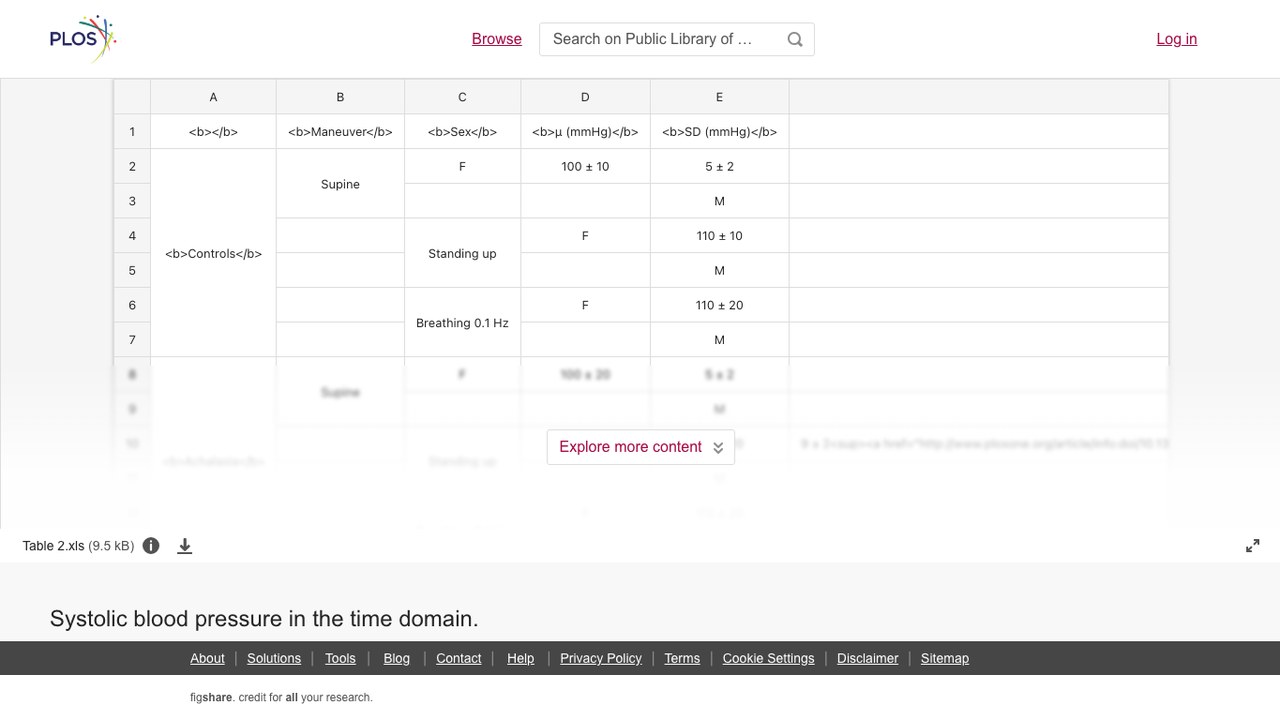Image resolution: width=1280 pixels, height=720 pixels.
Task: Click the 'Table 2.xls' file name
Action: pyautogui.click(x=53, y=546)
